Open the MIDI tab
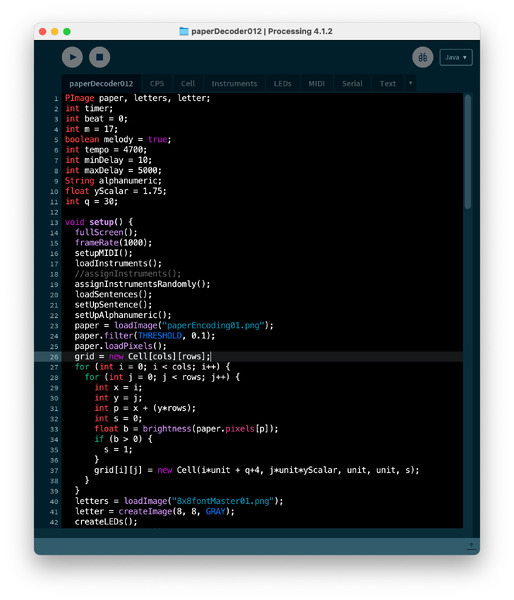 pos(317,83)
